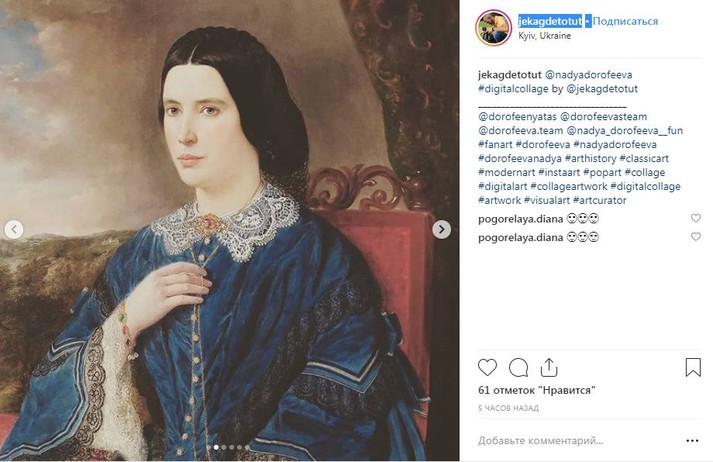Follow the account via Подписаться

pyautogui.click(x=626, y=21)
